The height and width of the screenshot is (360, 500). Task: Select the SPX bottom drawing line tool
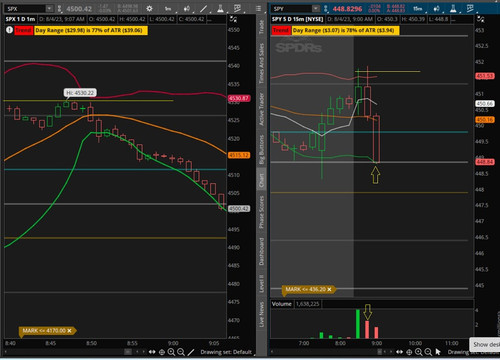point(191,352)
